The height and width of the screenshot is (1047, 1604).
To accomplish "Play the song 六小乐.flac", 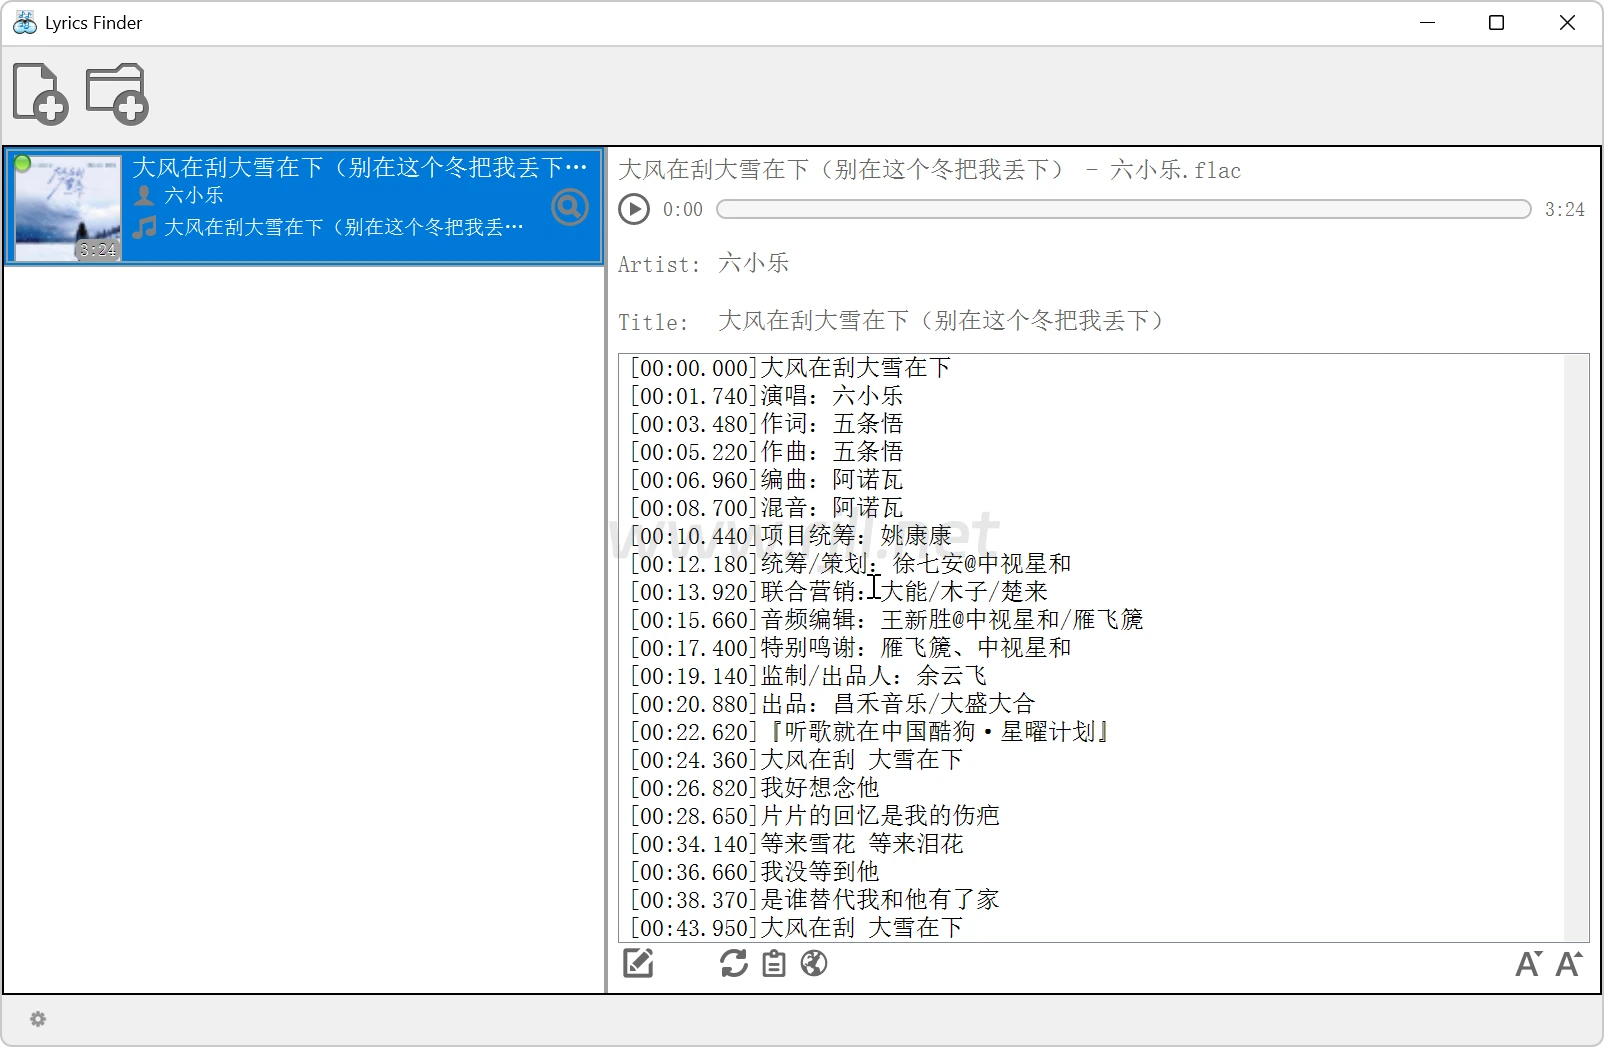I will [x=634, y=209].
